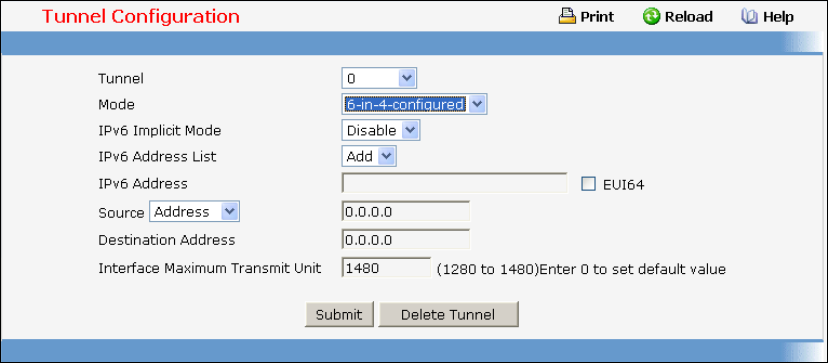Click the Reload link text
The width and height of the screenshot is (828, 363).
click(689, 17)
